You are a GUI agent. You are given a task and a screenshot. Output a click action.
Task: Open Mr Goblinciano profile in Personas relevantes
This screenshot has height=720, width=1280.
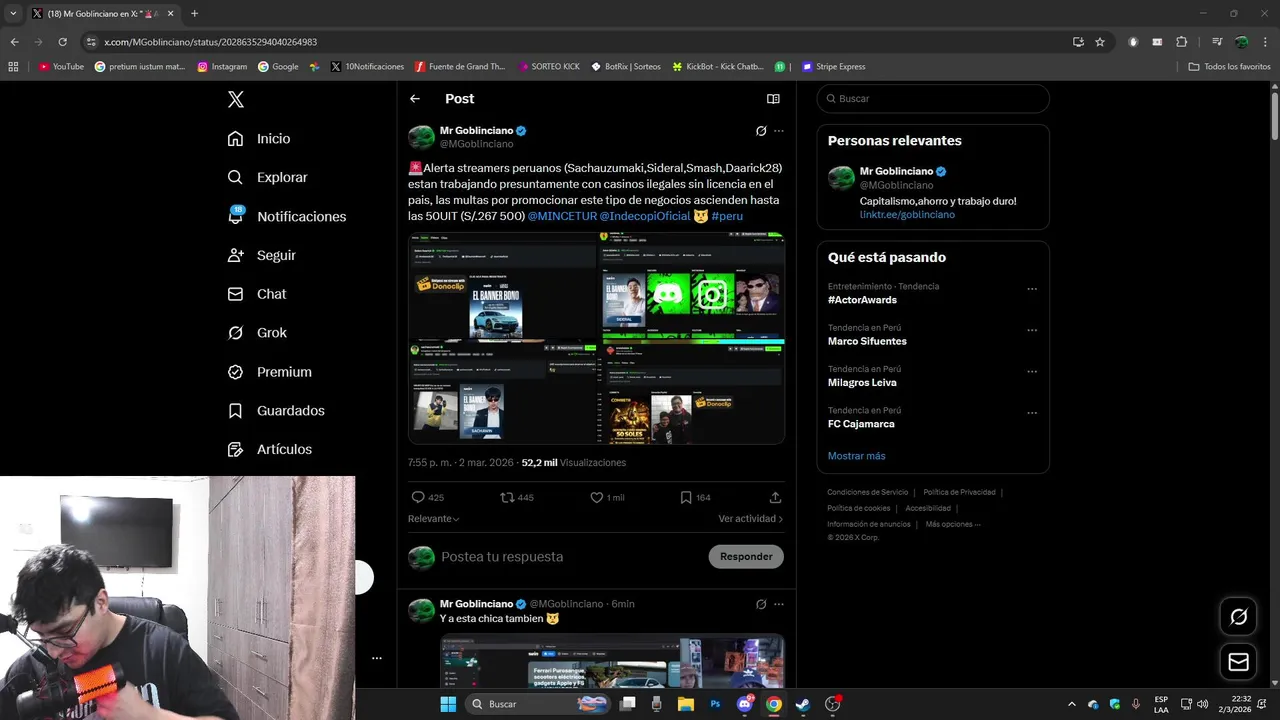pos(896,171)
